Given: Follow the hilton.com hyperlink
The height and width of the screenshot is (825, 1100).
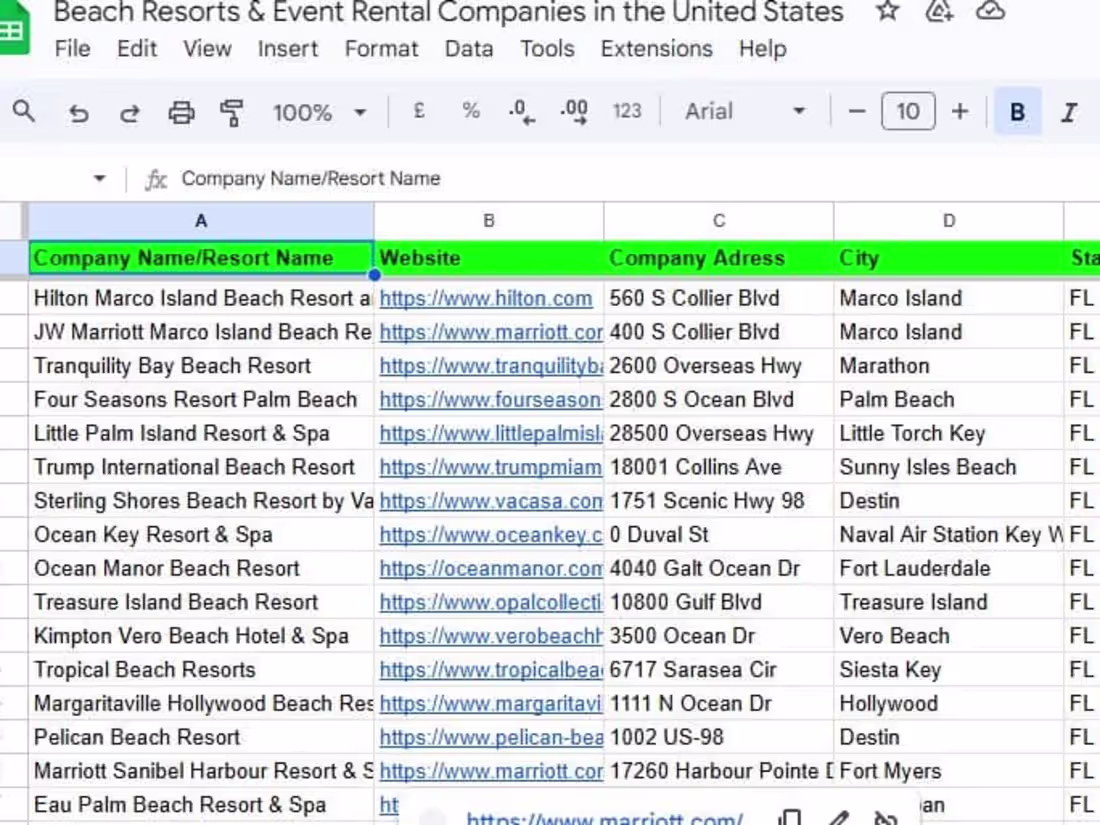Looking at the screenshot, I should click(487, 298).
